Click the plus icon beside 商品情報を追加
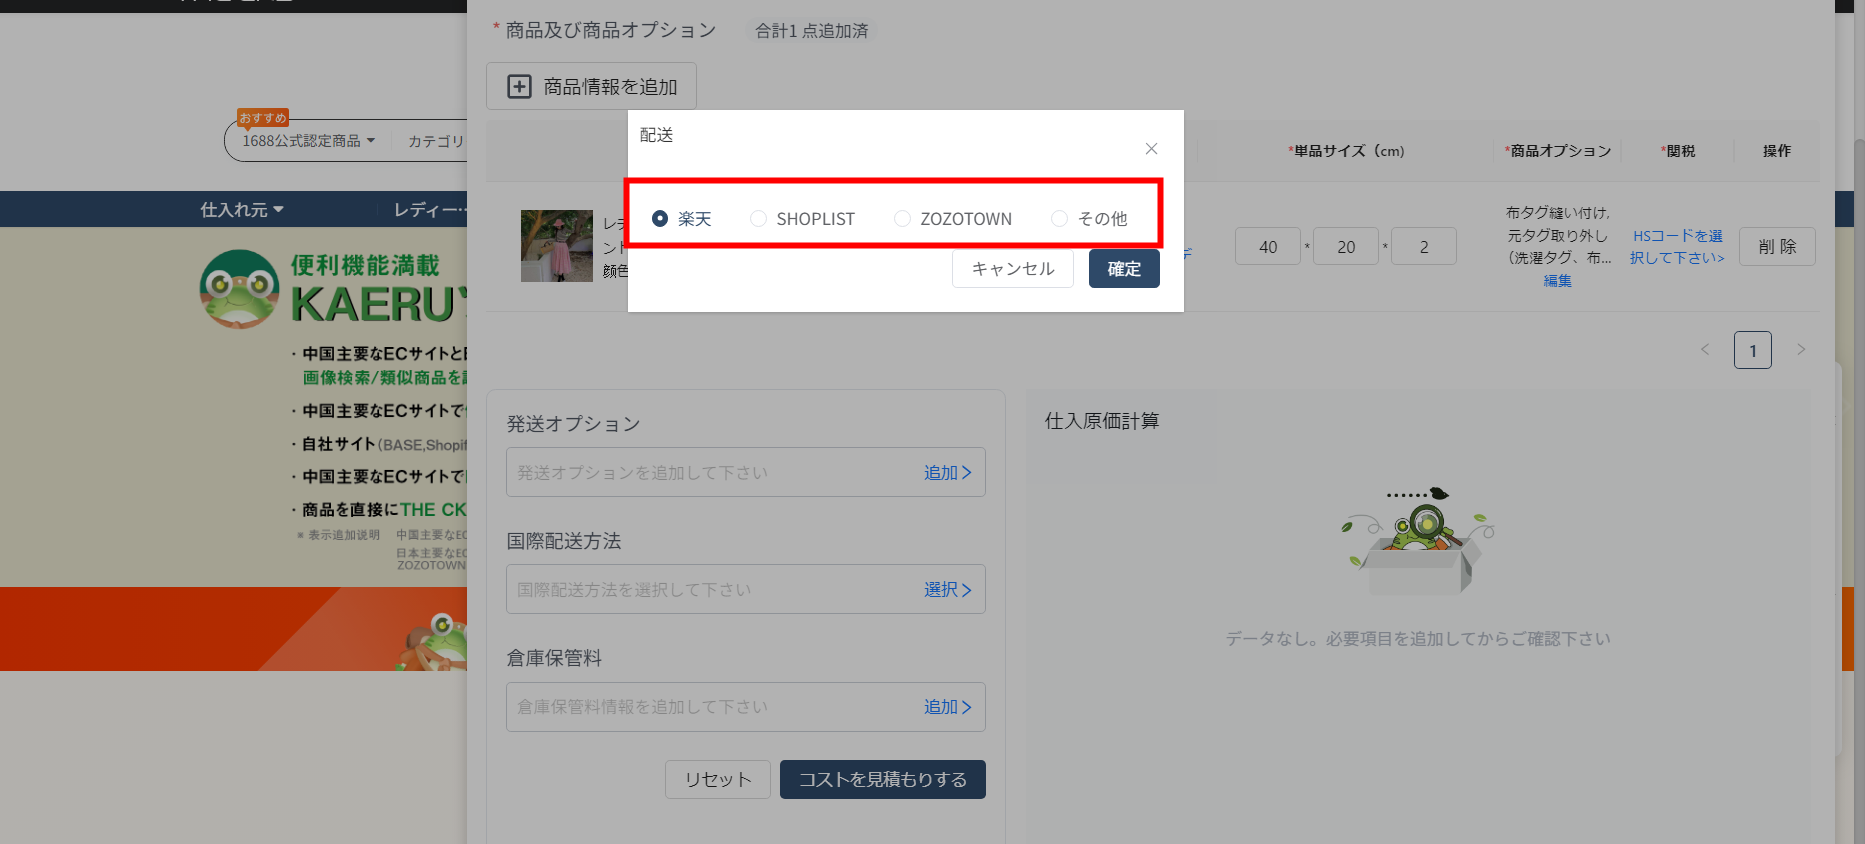Screen dimensions: 1865x844 point(519,87)
